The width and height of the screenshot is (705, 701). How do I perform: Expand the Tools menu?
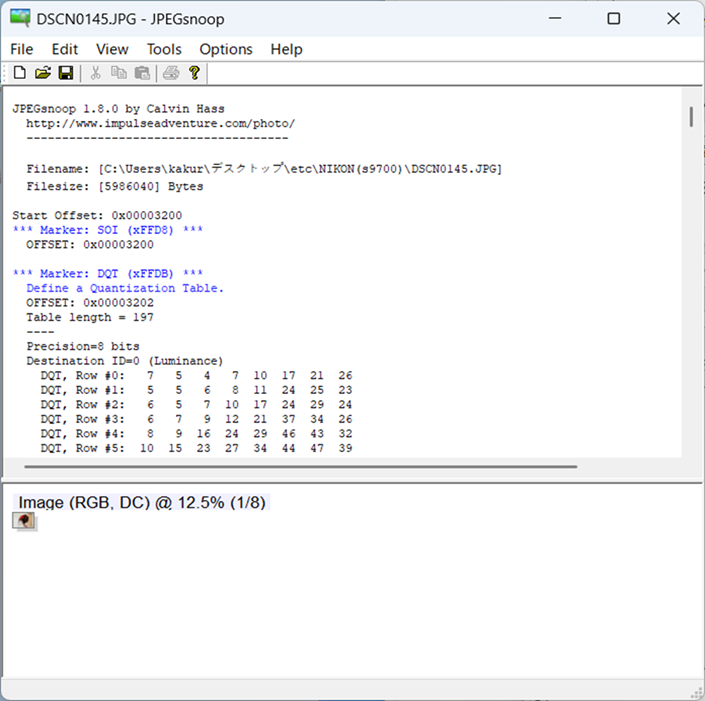coord(164,49)
